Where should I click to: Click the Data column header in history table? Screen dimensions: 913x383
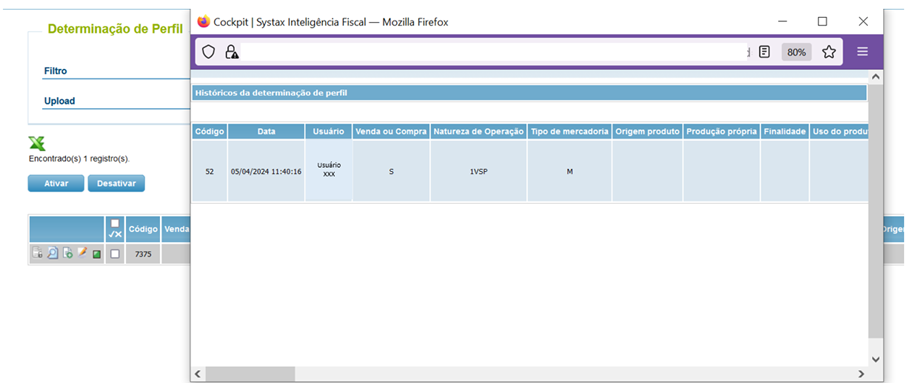(x=266, y=132)
